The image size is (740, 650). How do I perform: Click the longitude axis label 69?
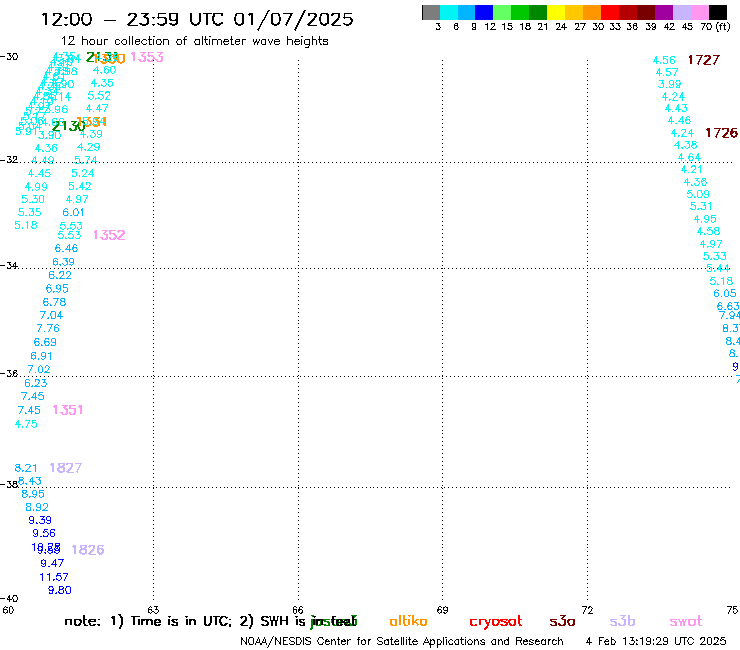442,610
